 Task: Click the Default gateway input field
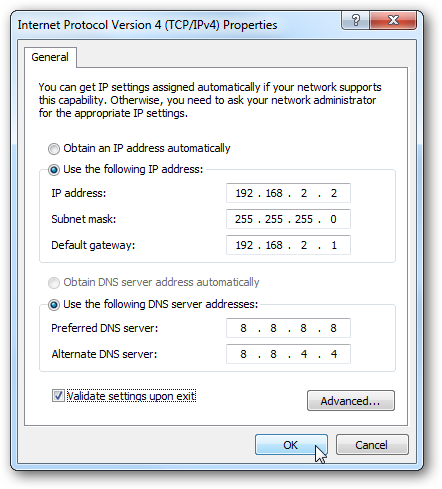tap(288, 245)
